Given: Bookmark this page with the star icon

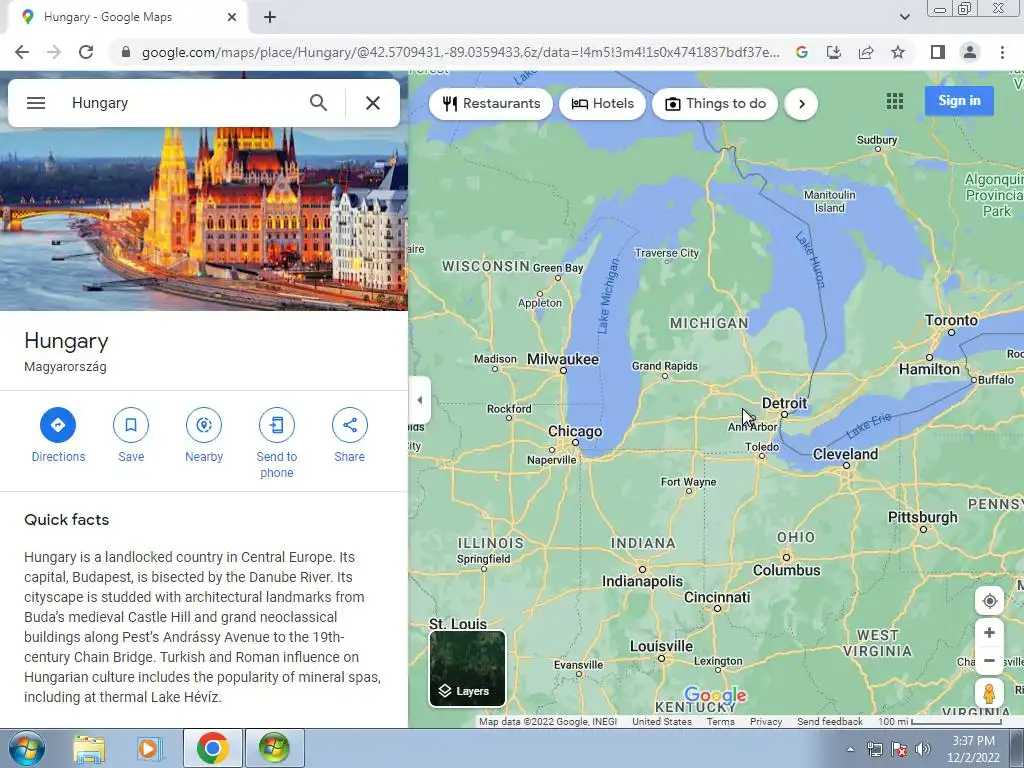Looking at the screenshot, I should click(898, 52).
